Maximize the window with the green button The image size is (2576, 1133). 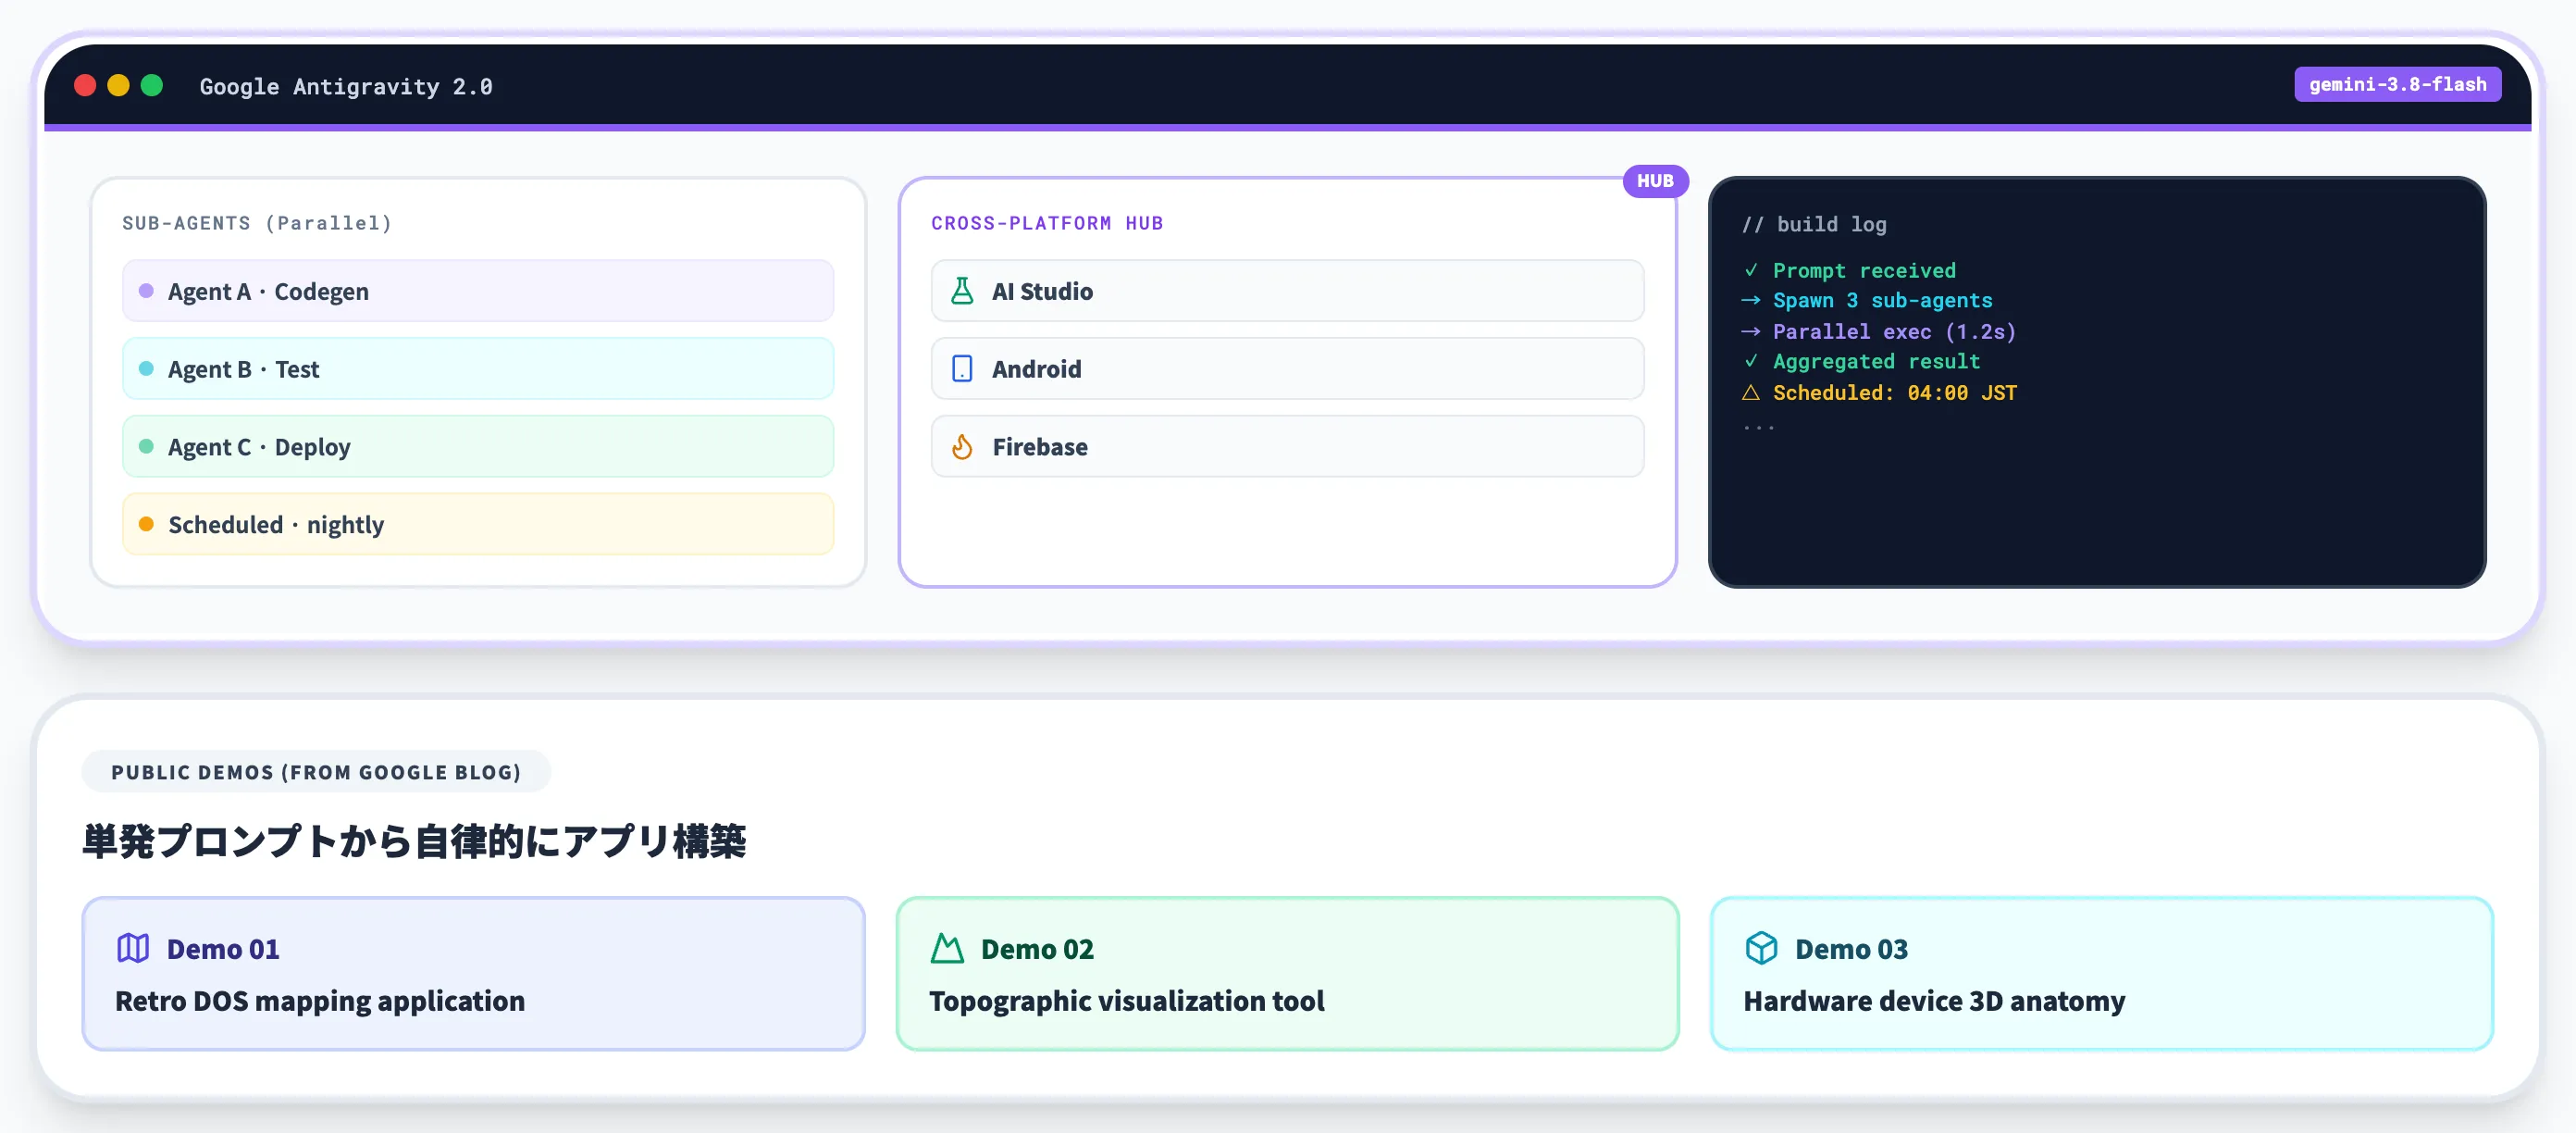tap(152, 86)
